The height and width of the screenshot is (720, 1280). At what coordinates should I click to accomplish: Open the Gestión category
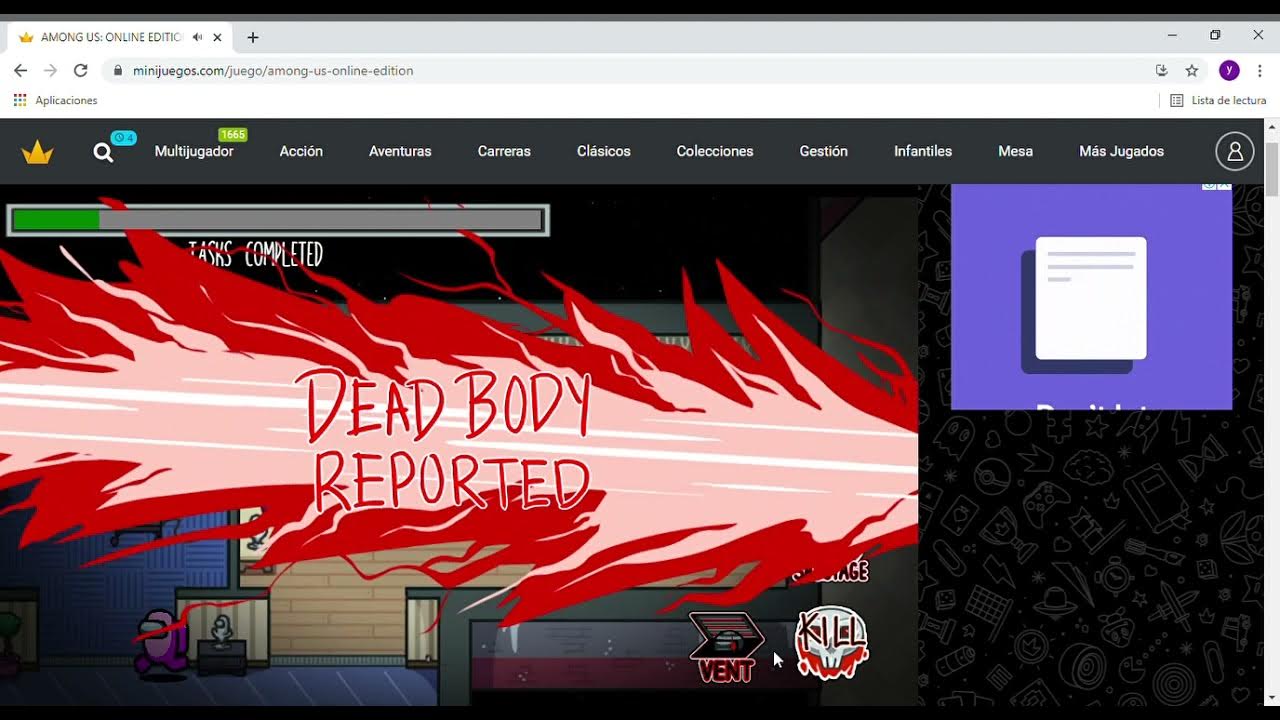click(824, 152)
